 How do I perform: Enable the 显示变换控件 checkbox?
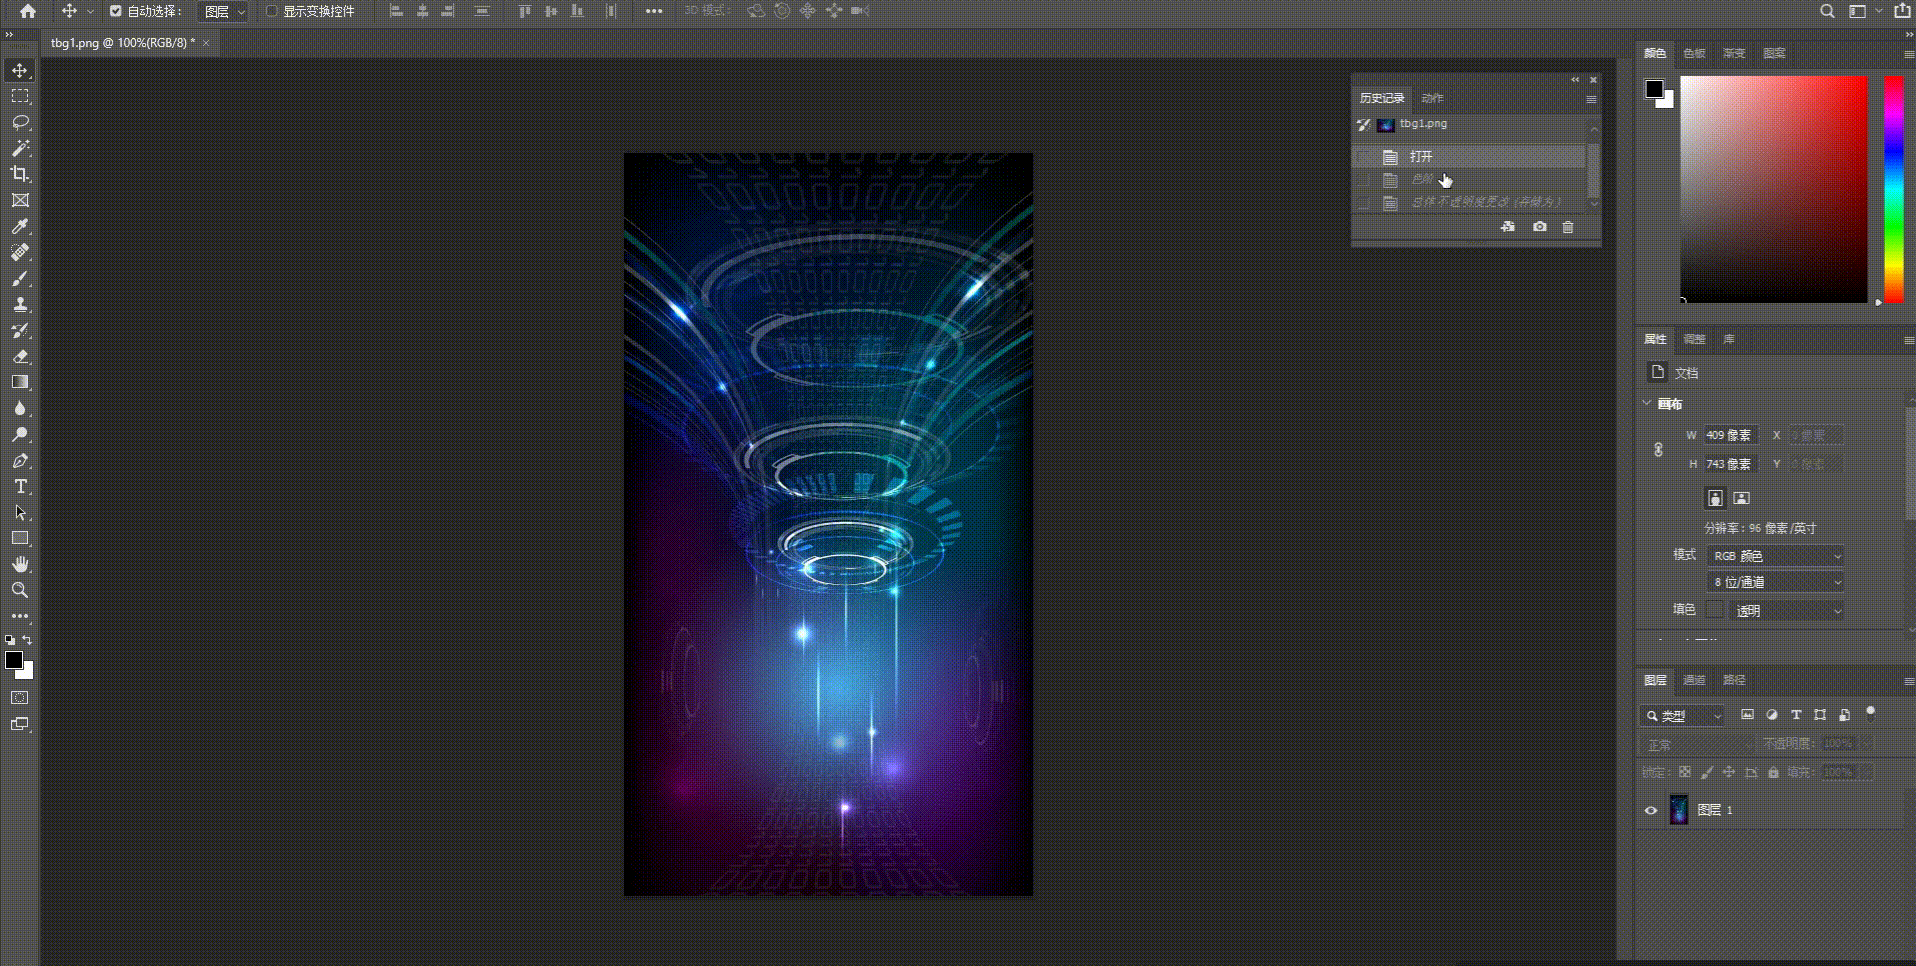[x=271, y=11]
